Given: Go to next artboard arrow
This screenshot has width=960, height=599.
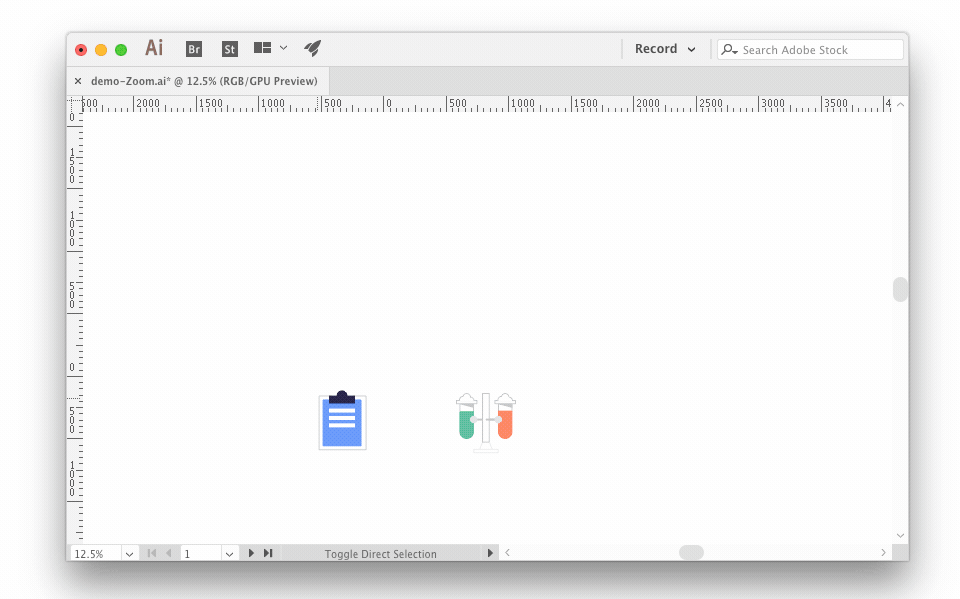Looking at the screenshot, I should (251, 553).
